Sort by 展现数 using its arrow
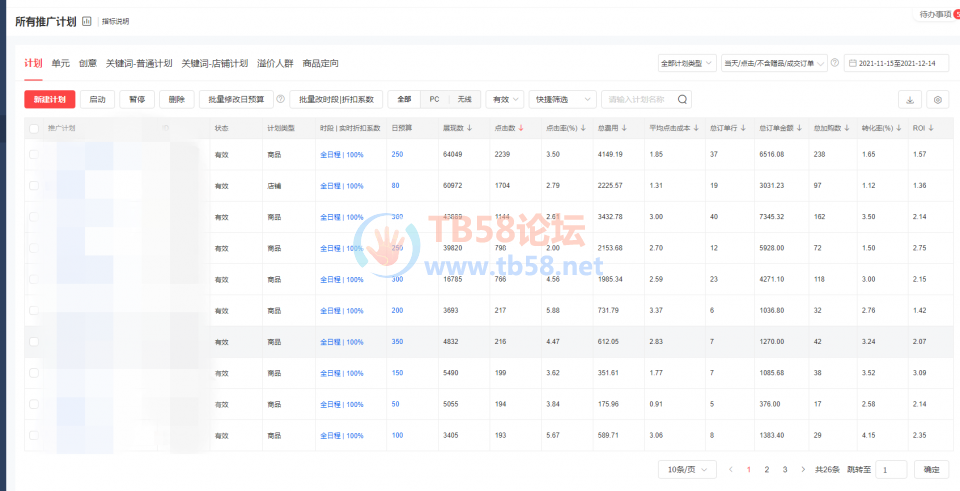The image size is (960, 491). [x=469, y=128]
